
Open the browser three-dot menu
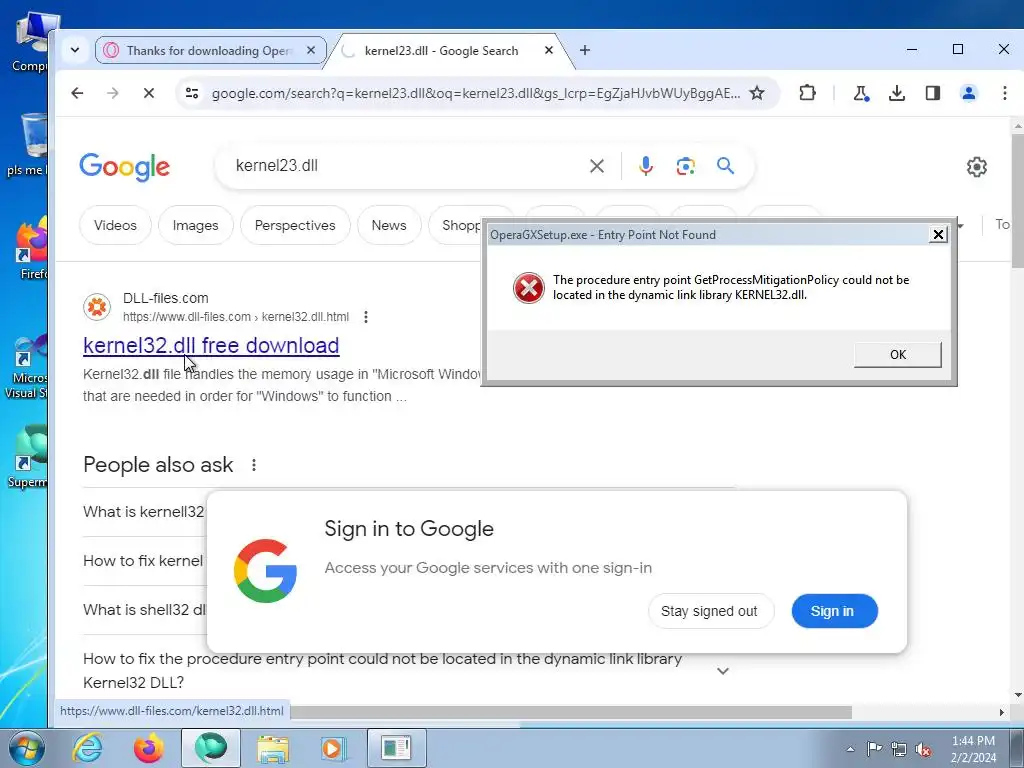point(1004,93)
